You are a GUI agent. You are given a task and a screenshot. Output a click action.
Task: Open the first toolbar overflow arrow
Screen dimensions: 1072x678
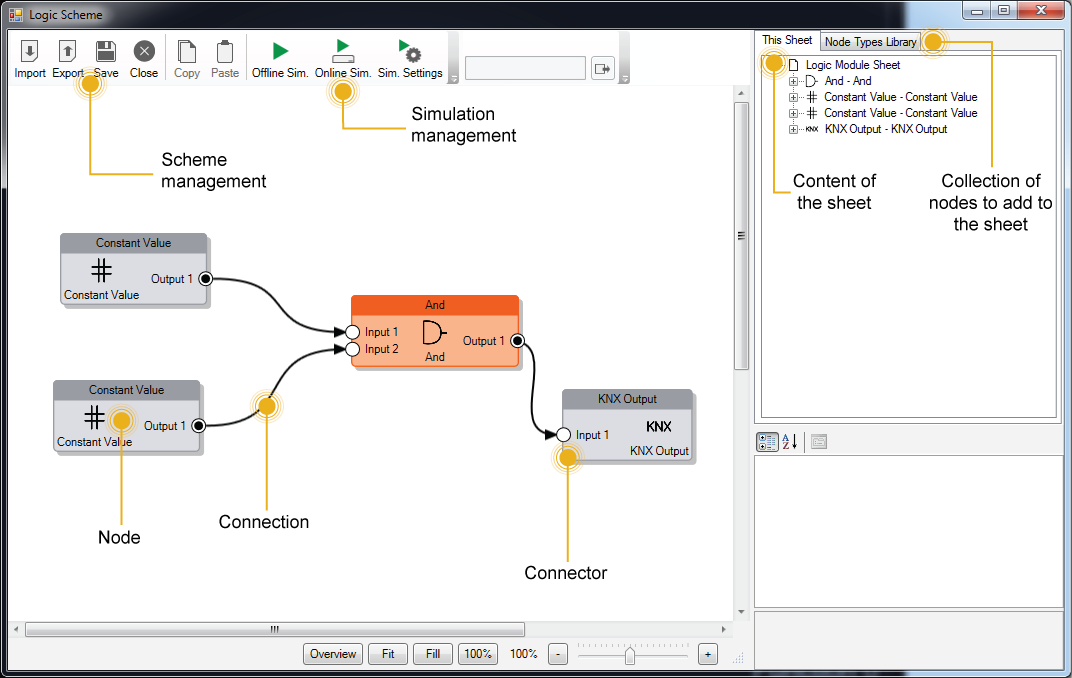(x=453, y=79)
